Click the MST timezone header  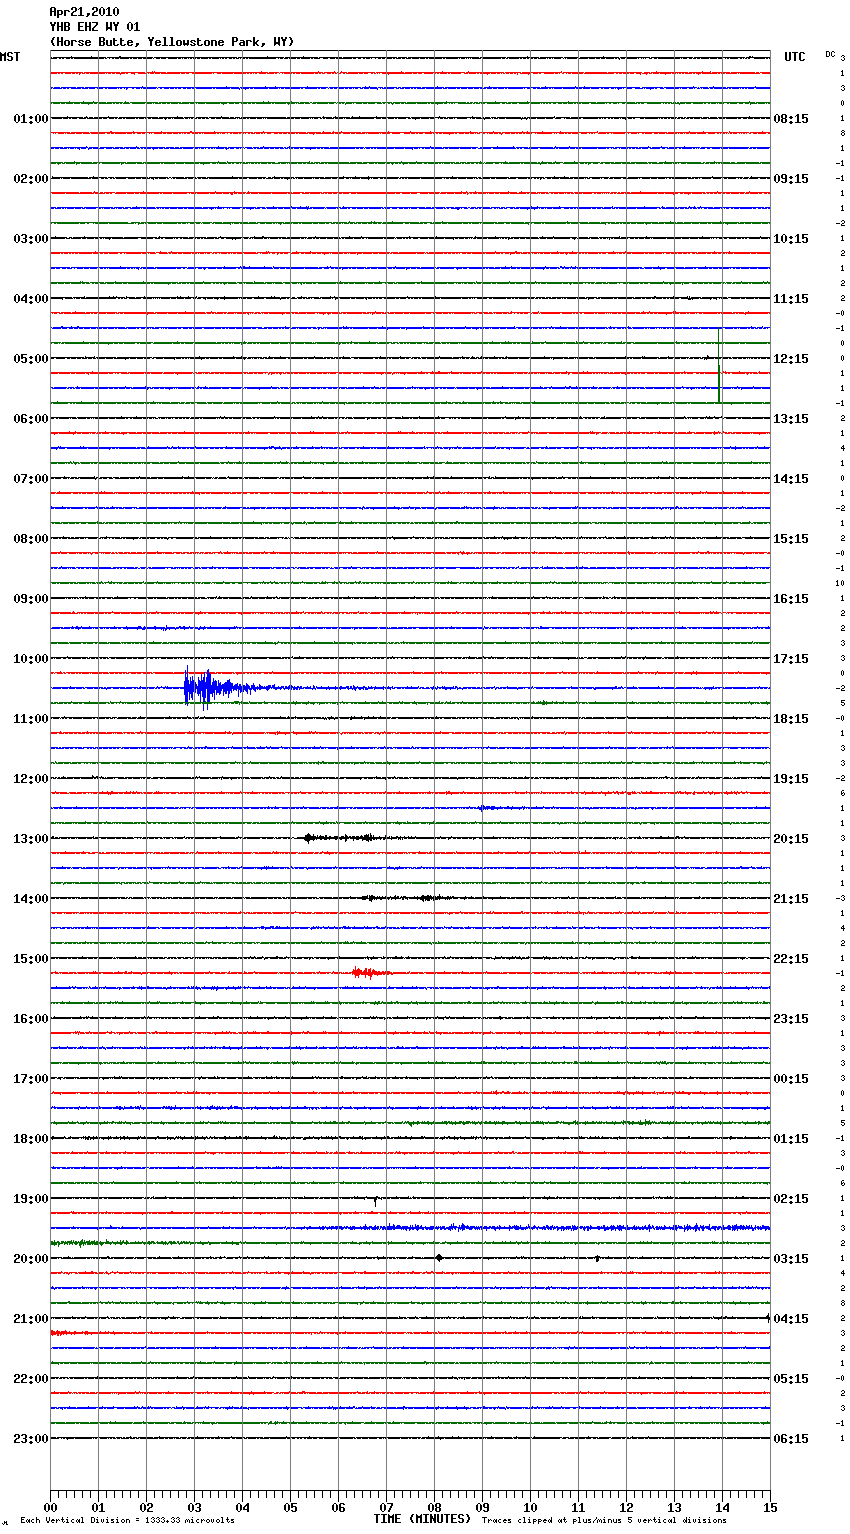click(x=10, y=57)
